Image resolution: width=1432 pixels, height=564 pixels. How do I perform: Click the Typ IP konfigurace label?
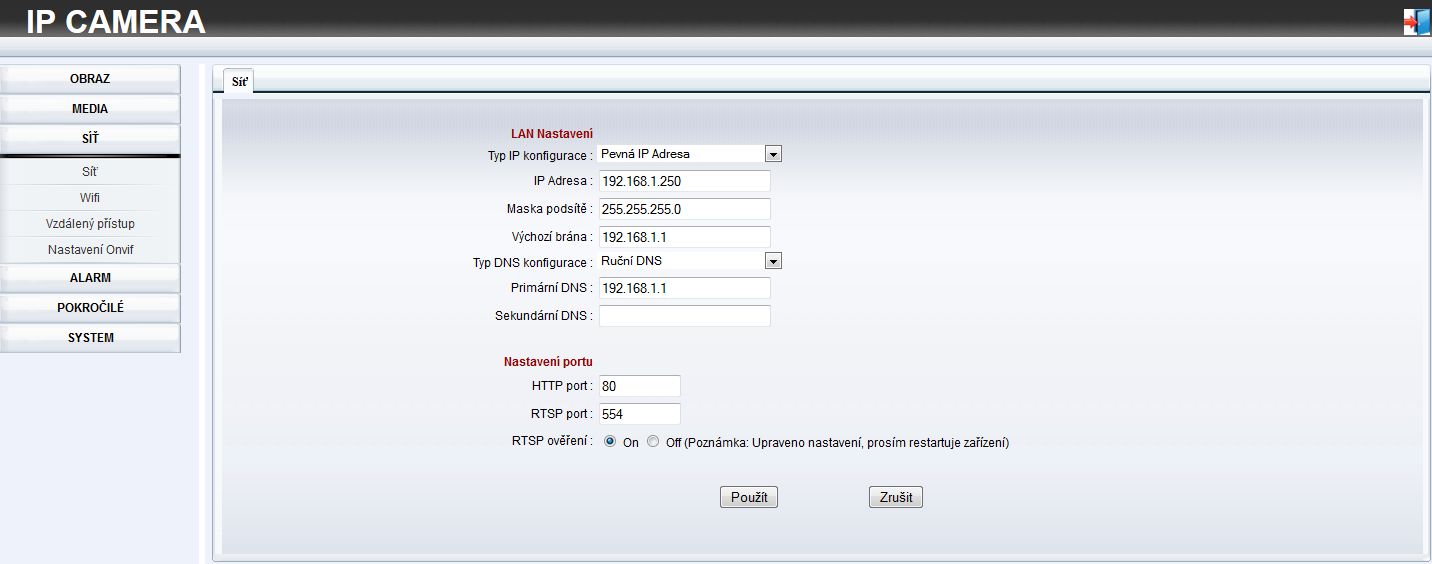pos(540,156)
